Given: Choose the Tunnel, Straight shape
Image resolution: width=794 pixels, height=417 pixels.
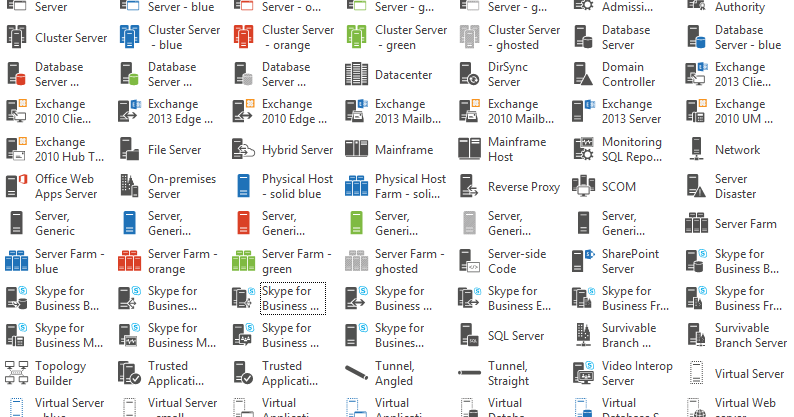Looking at the screenshot, I should pos(469,372).
